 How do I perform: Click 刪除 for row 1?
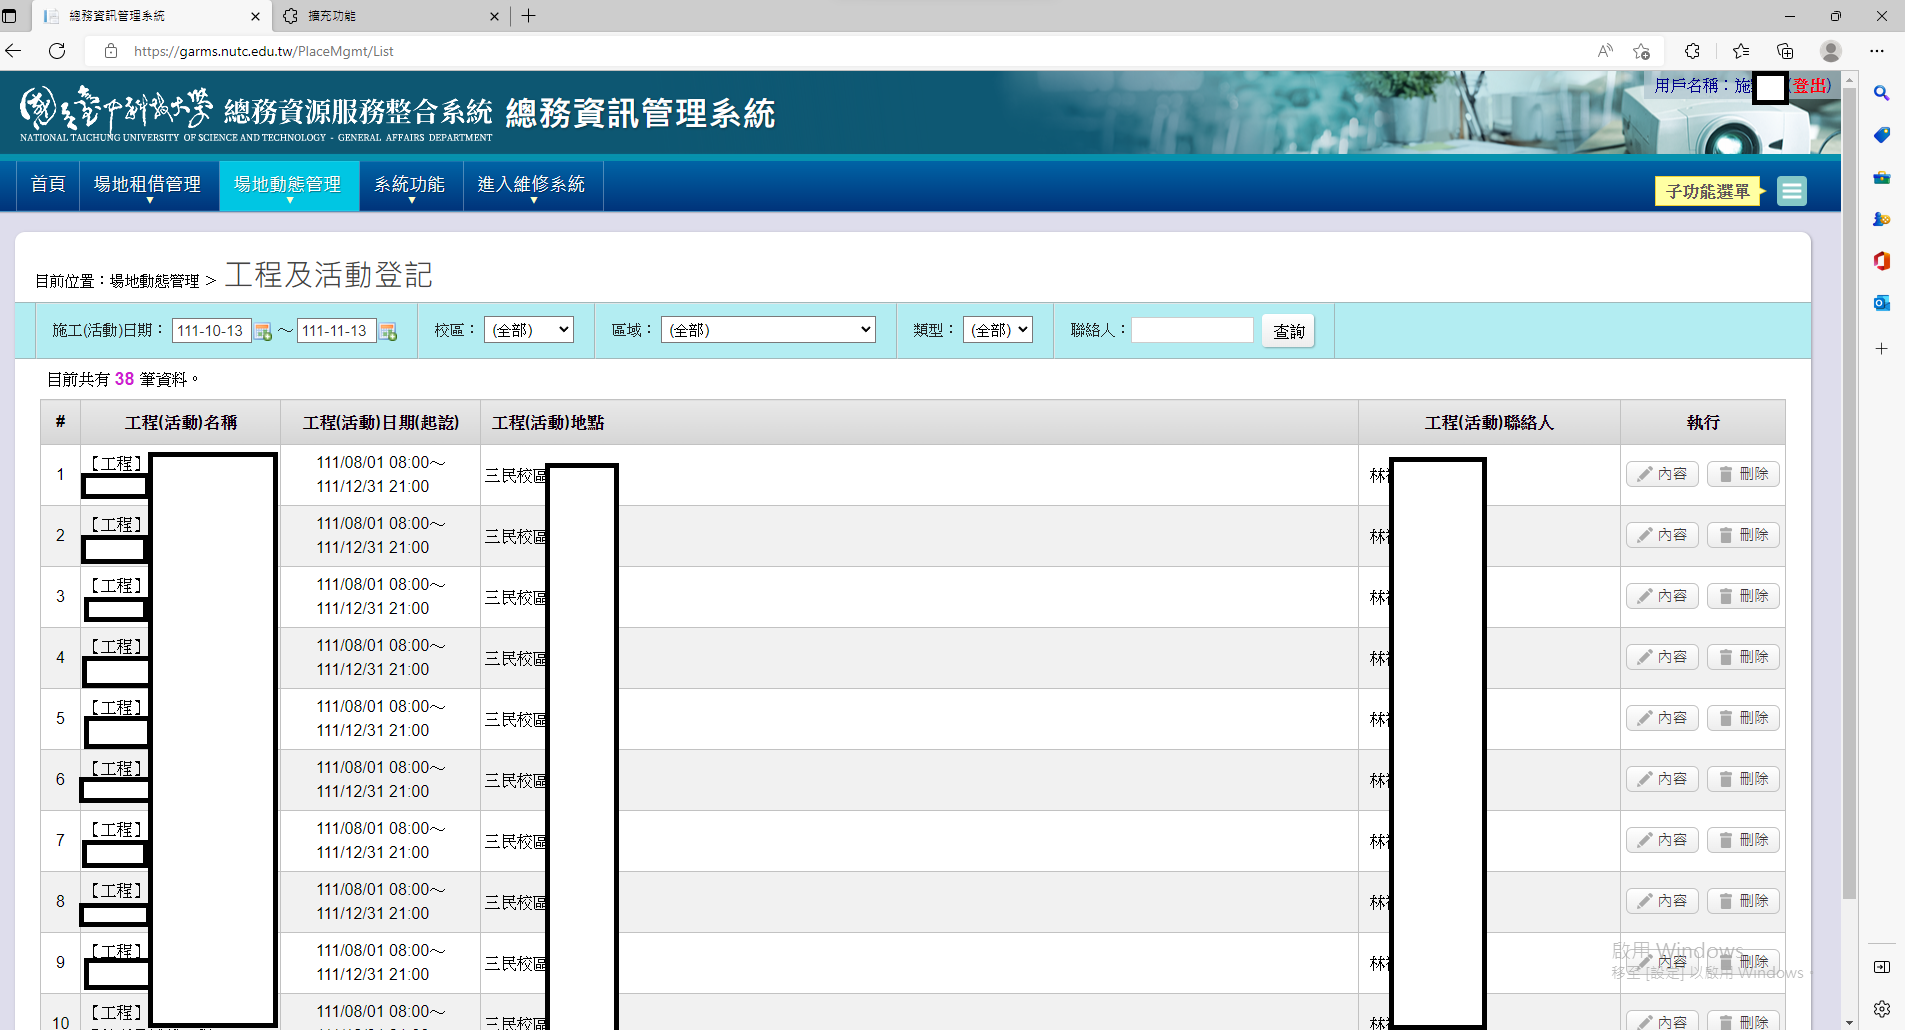click(x=1743, y=474)
